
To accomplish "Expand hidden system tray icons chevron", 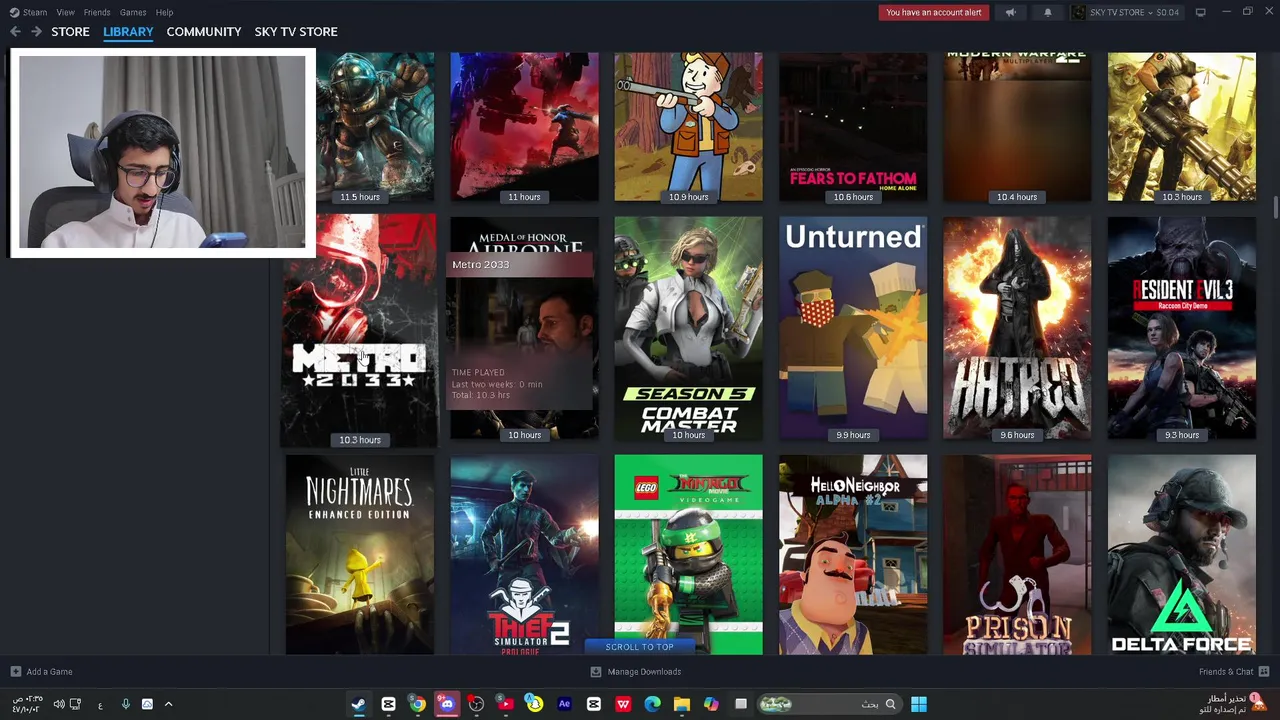I will click(168, 704).
